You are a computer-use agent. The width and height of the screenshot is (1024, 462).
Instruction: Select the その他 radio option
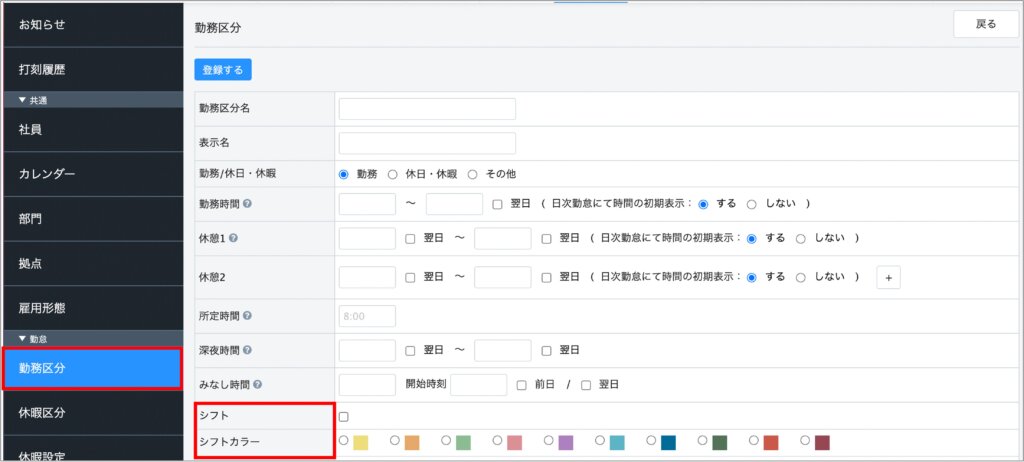point(473,174)
